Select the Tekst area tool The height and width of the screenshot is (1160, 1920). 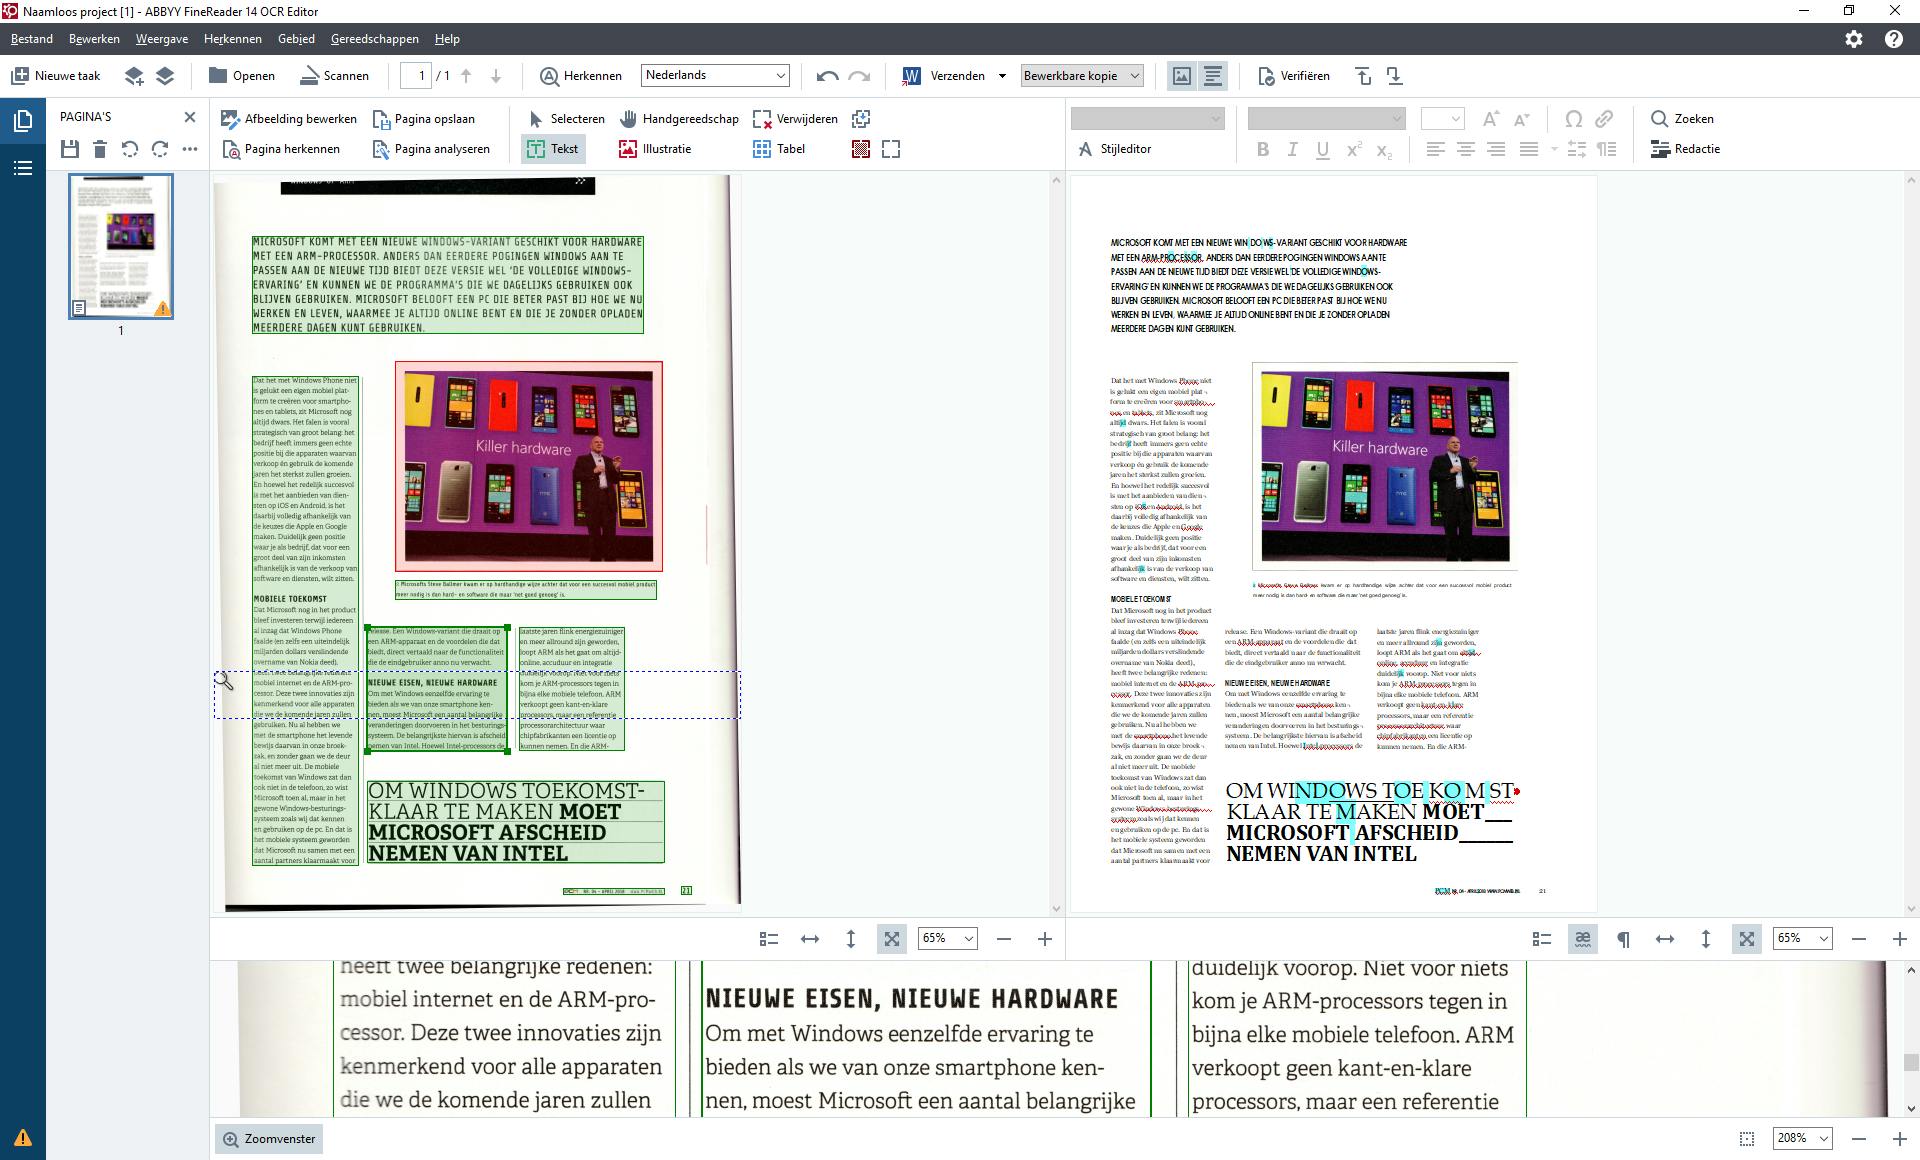click(x=552, y=149)
